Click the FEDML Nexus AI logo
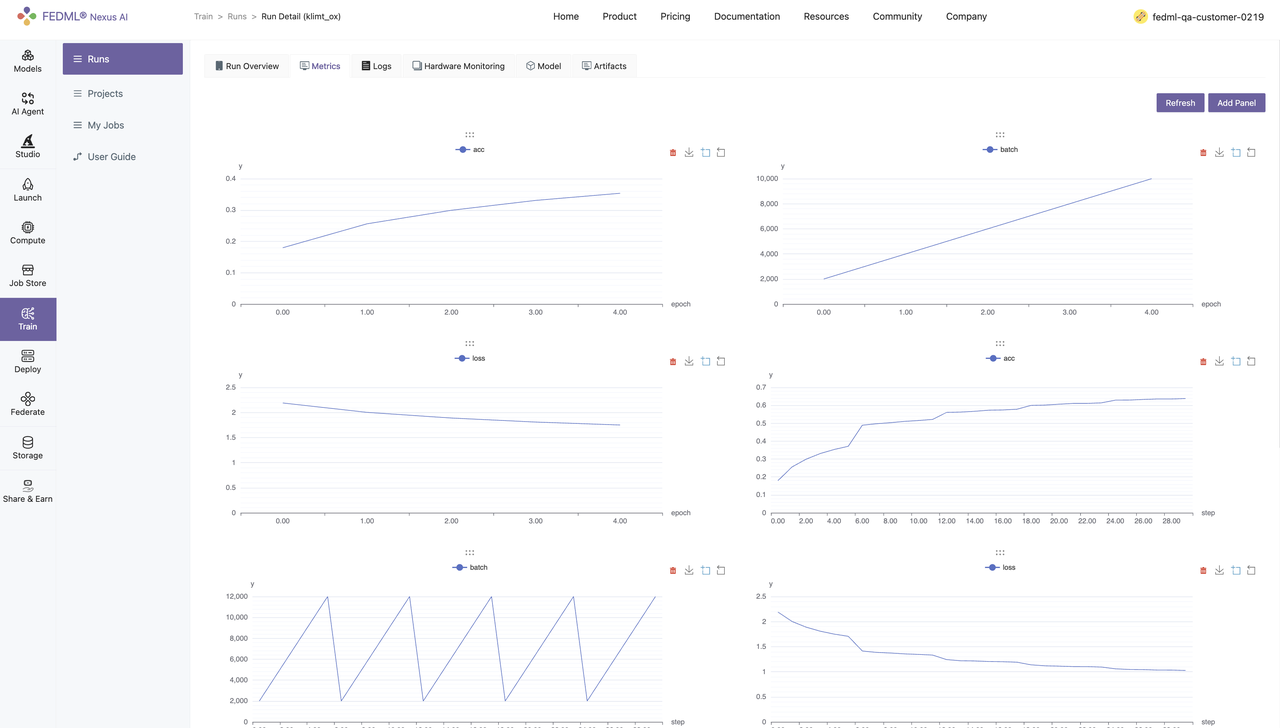1280x728 pixels. click(72, 16)
